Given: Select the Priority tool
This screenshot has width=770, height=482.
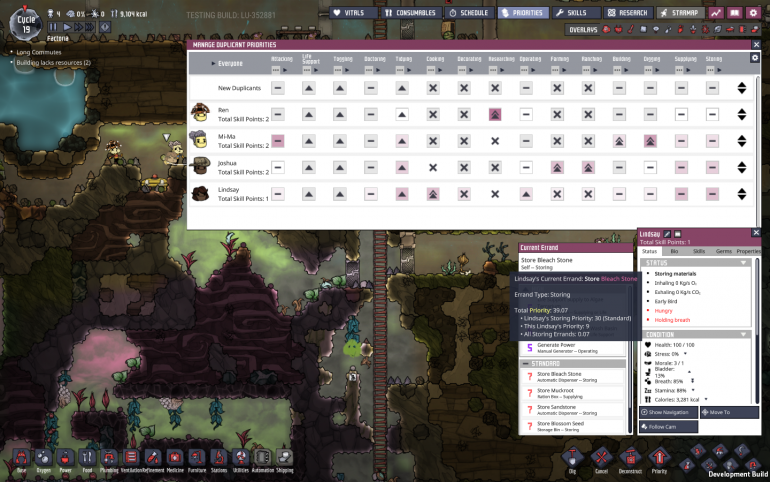Looking at the screenshot, I should click(659, 458).
